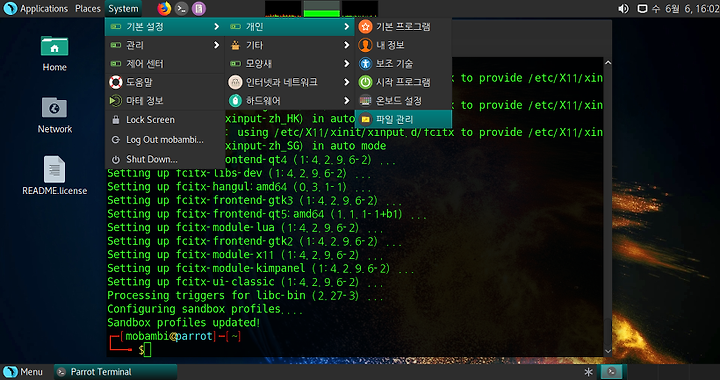Click the purple notes launcher icon
This screenshot has height=380, width=720.
198,8
